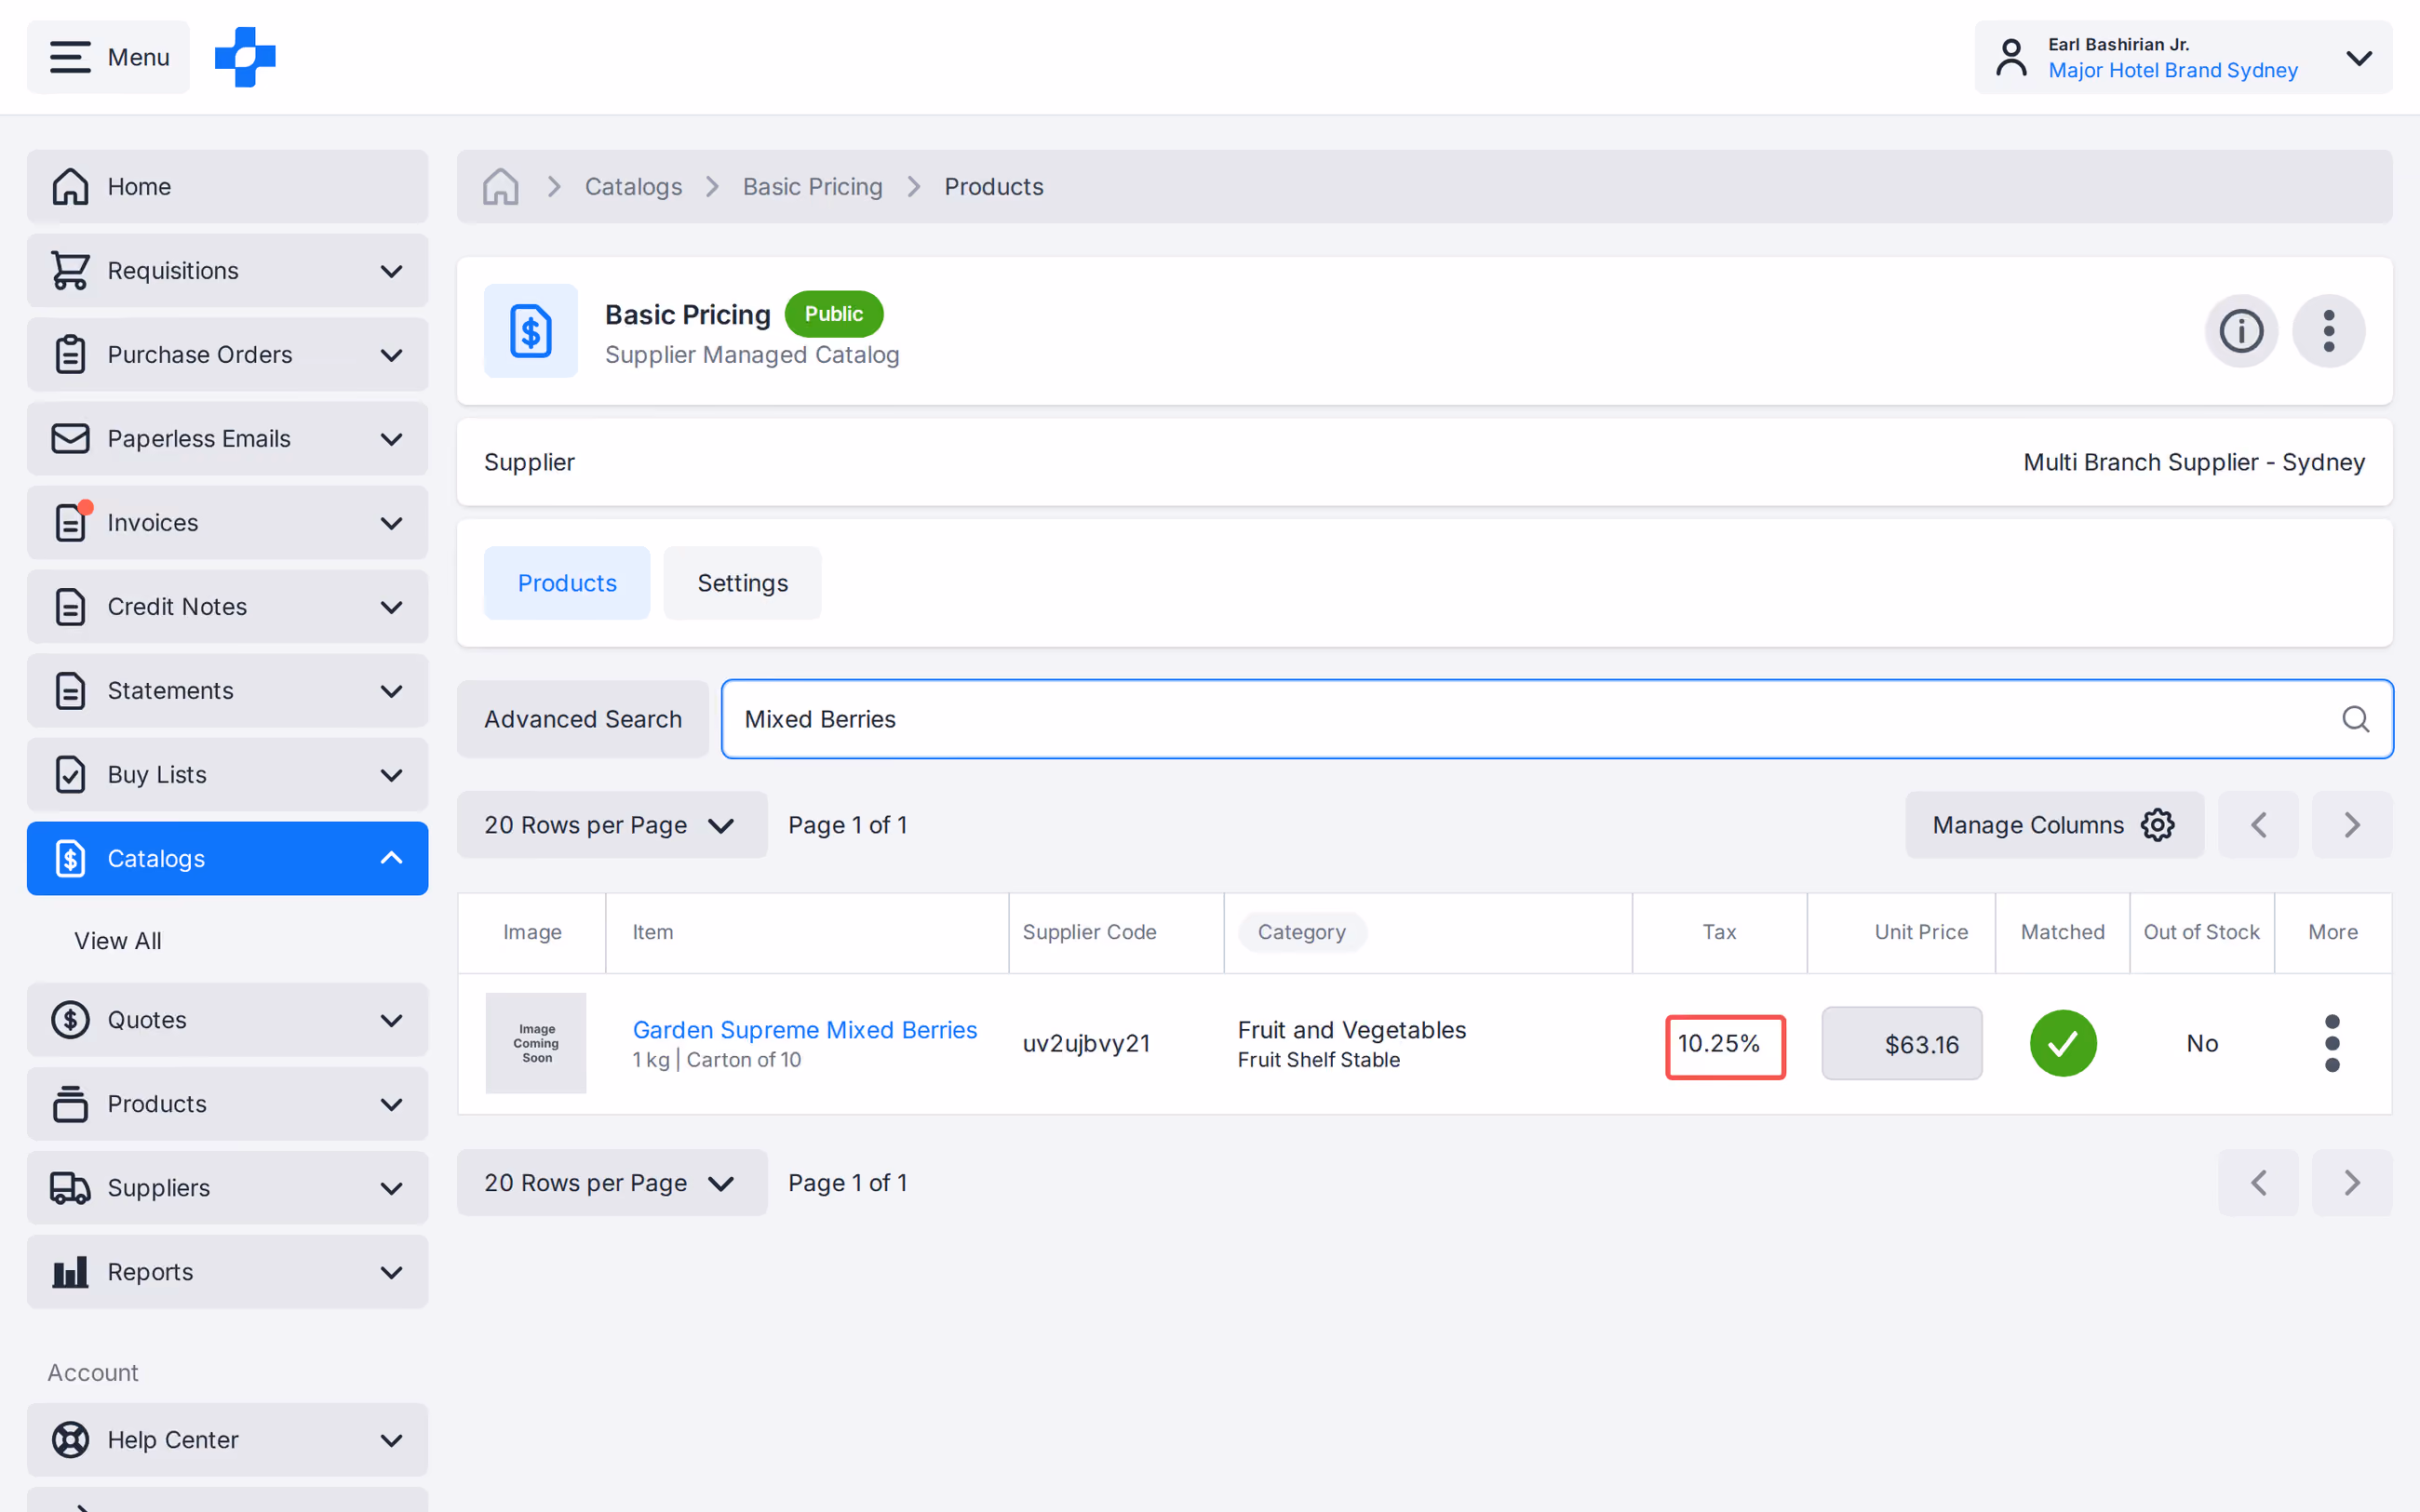Open Garden Supreme Mixed Berries product link
The image size is (2420, 1512).
tap(805, 1029)
